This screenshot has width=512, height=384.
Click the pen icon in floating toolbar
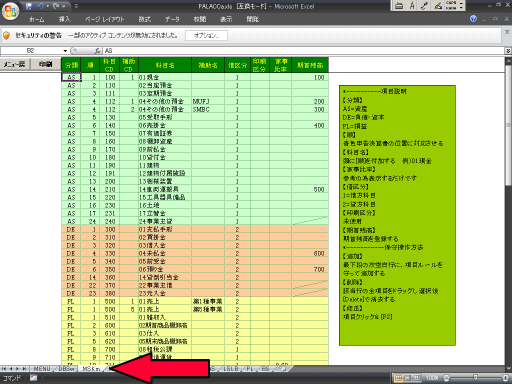coord(424,6)
